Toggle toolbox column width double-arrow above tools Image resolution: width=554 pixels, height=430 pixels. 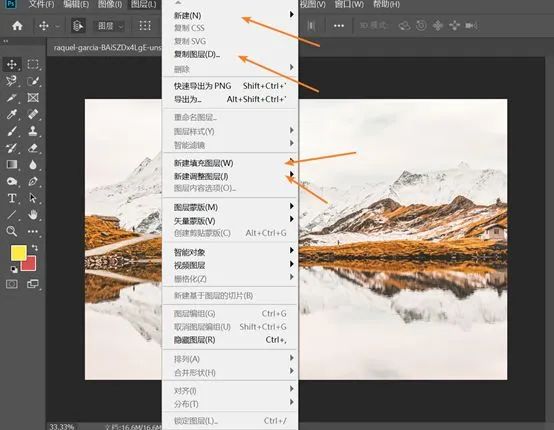[5, 42]
